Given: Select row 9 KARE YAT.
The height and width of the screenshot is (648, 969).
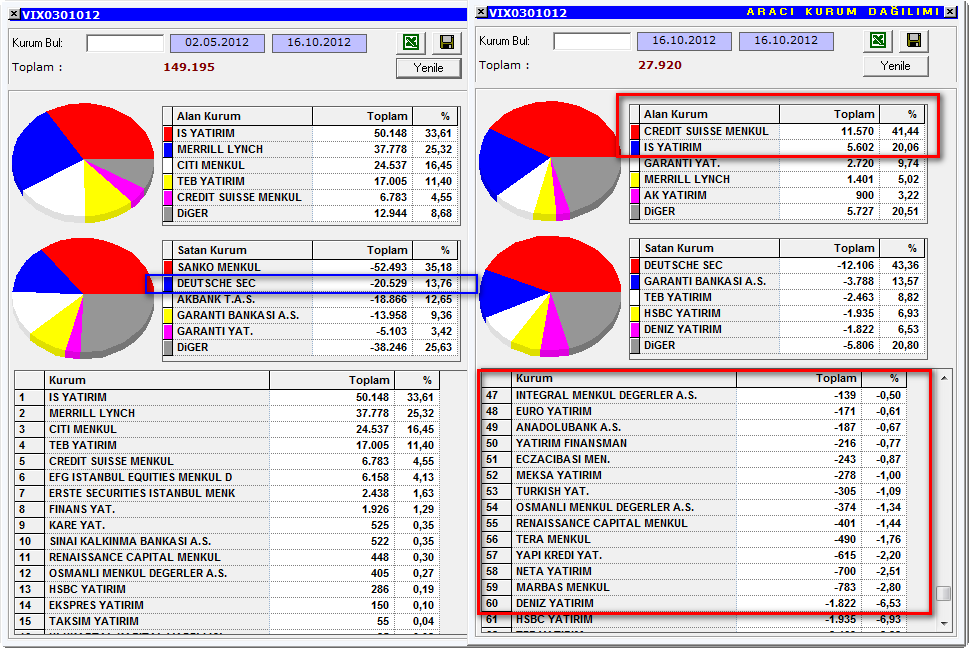Looking at the screenshot, I should point(227,526).
